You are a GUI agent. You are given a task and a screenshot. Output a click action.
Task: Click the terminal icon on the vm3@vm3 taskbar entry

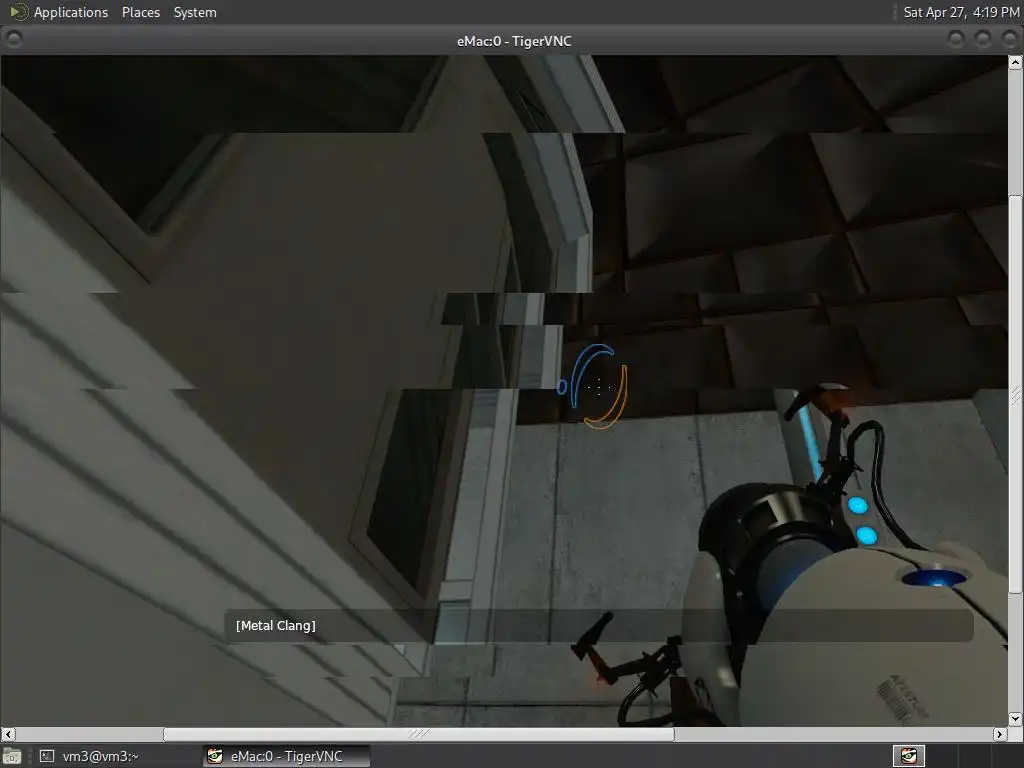(47, 756)
